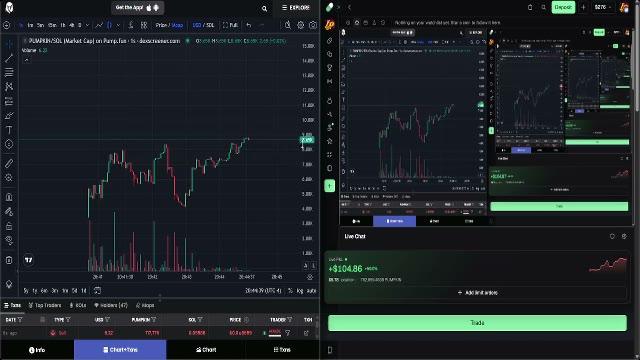Select the trend line drawing tool
The height and width of the screenshot is (360, 640).
(9, 58)
